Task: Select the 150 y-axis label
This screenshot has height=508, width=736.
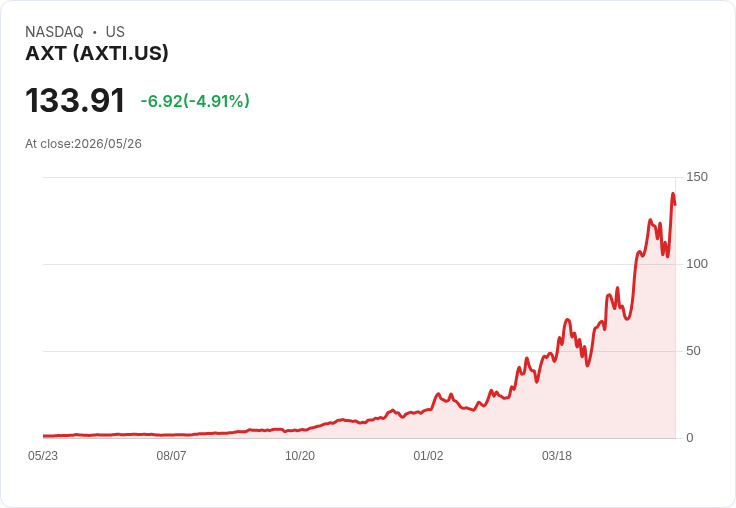Action: coord(697,177)
